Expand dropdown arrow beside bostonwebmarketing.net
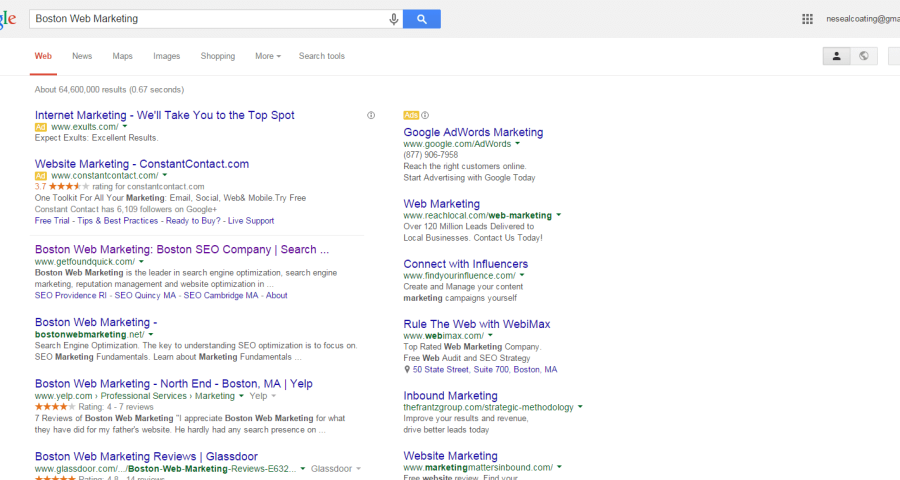 (x=151, y=335)
